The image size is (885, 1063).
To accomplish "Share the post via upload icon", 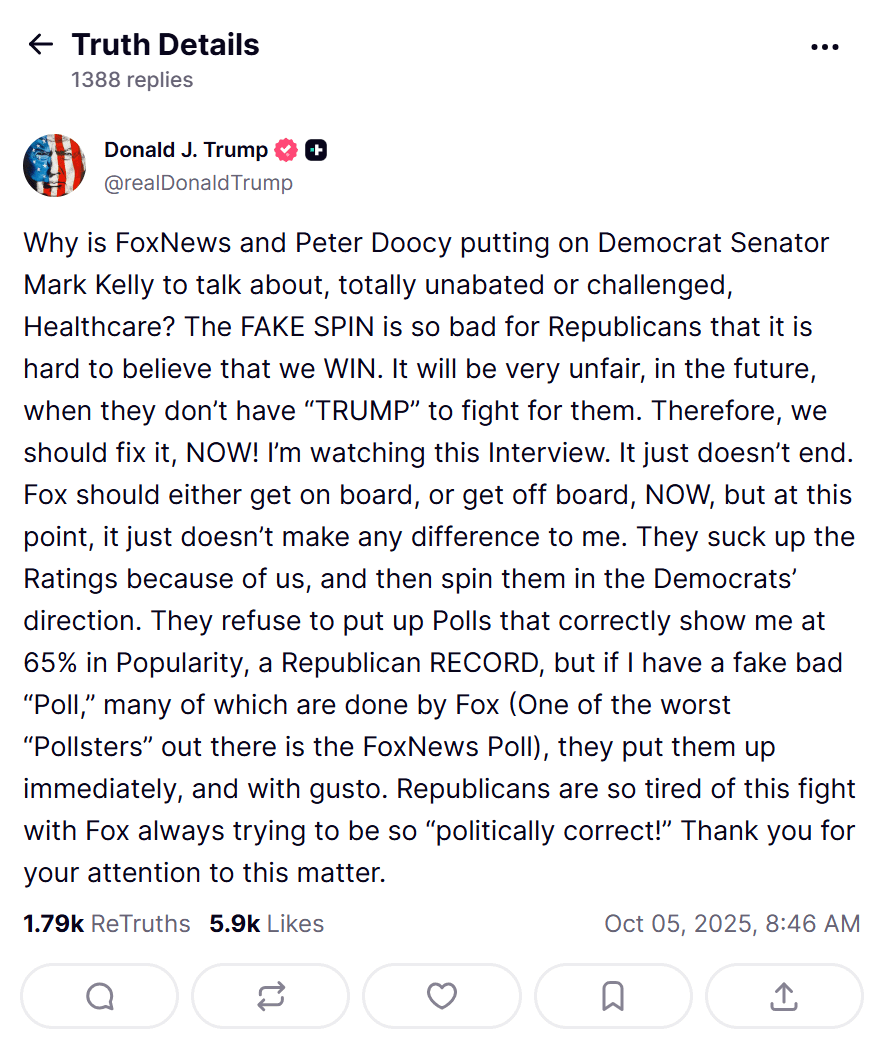I will click(x=784, y=996).
